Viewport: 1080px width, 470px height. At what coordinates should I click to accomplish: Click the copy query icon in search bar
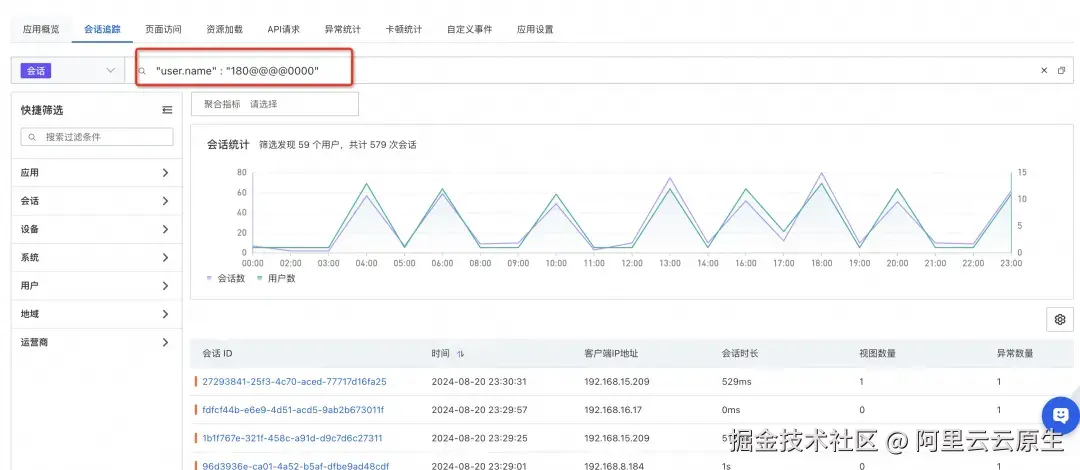(1061, 70)
